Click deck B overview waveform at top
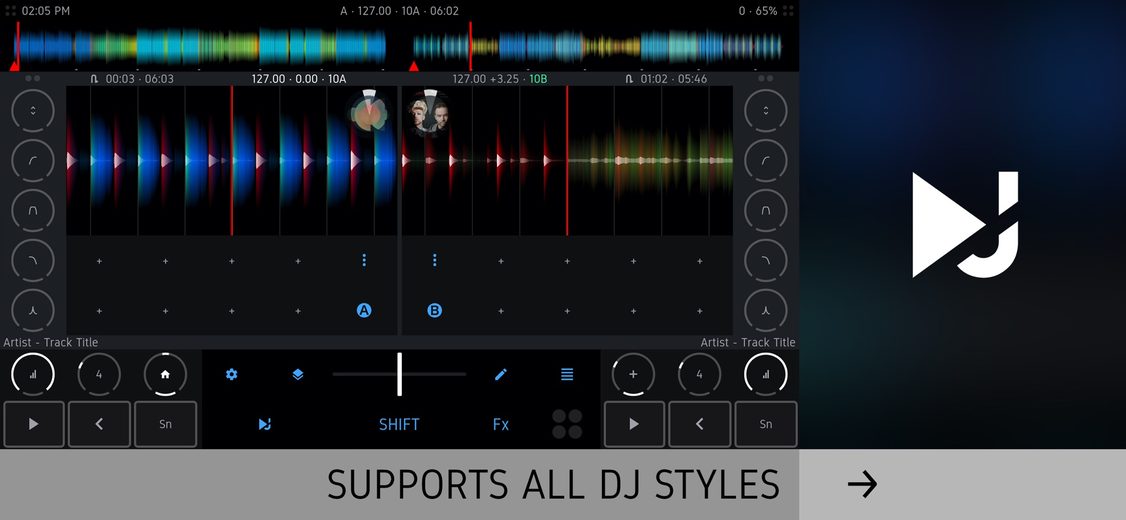This screenshot has height=520, width=1126. click(597, 46)
